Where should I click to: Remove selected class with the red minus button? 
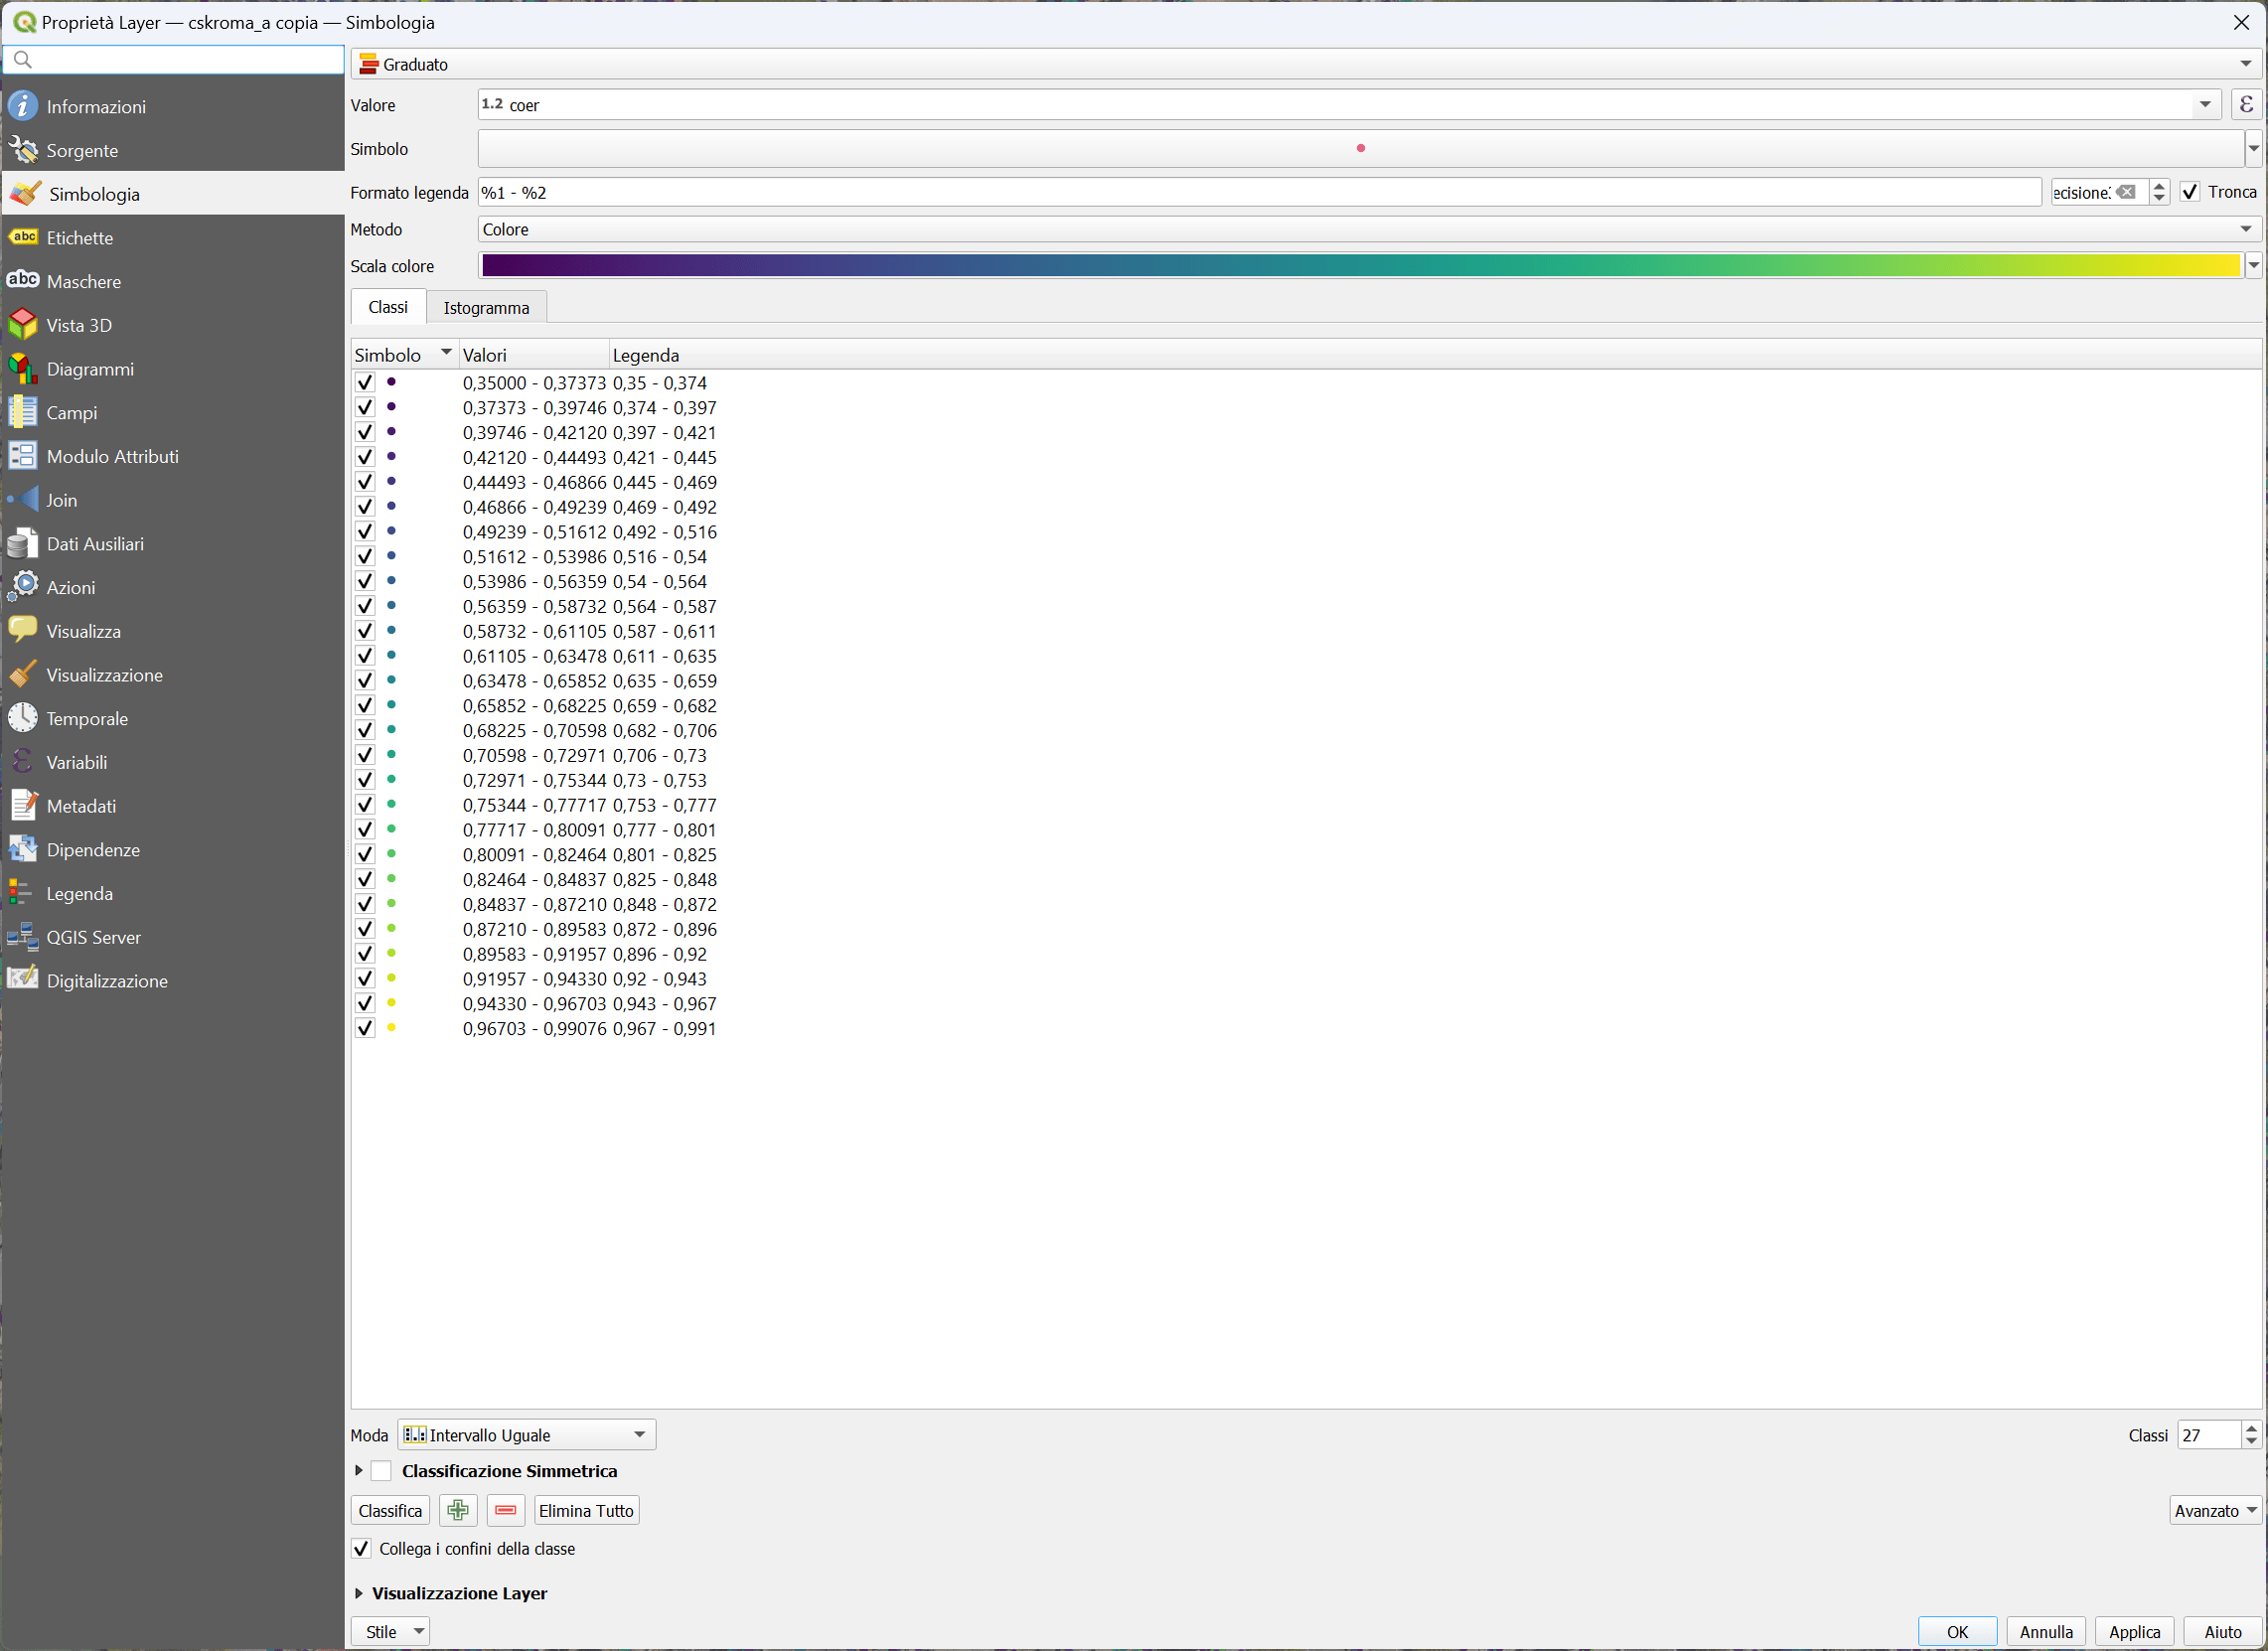tap(505, 1510)
